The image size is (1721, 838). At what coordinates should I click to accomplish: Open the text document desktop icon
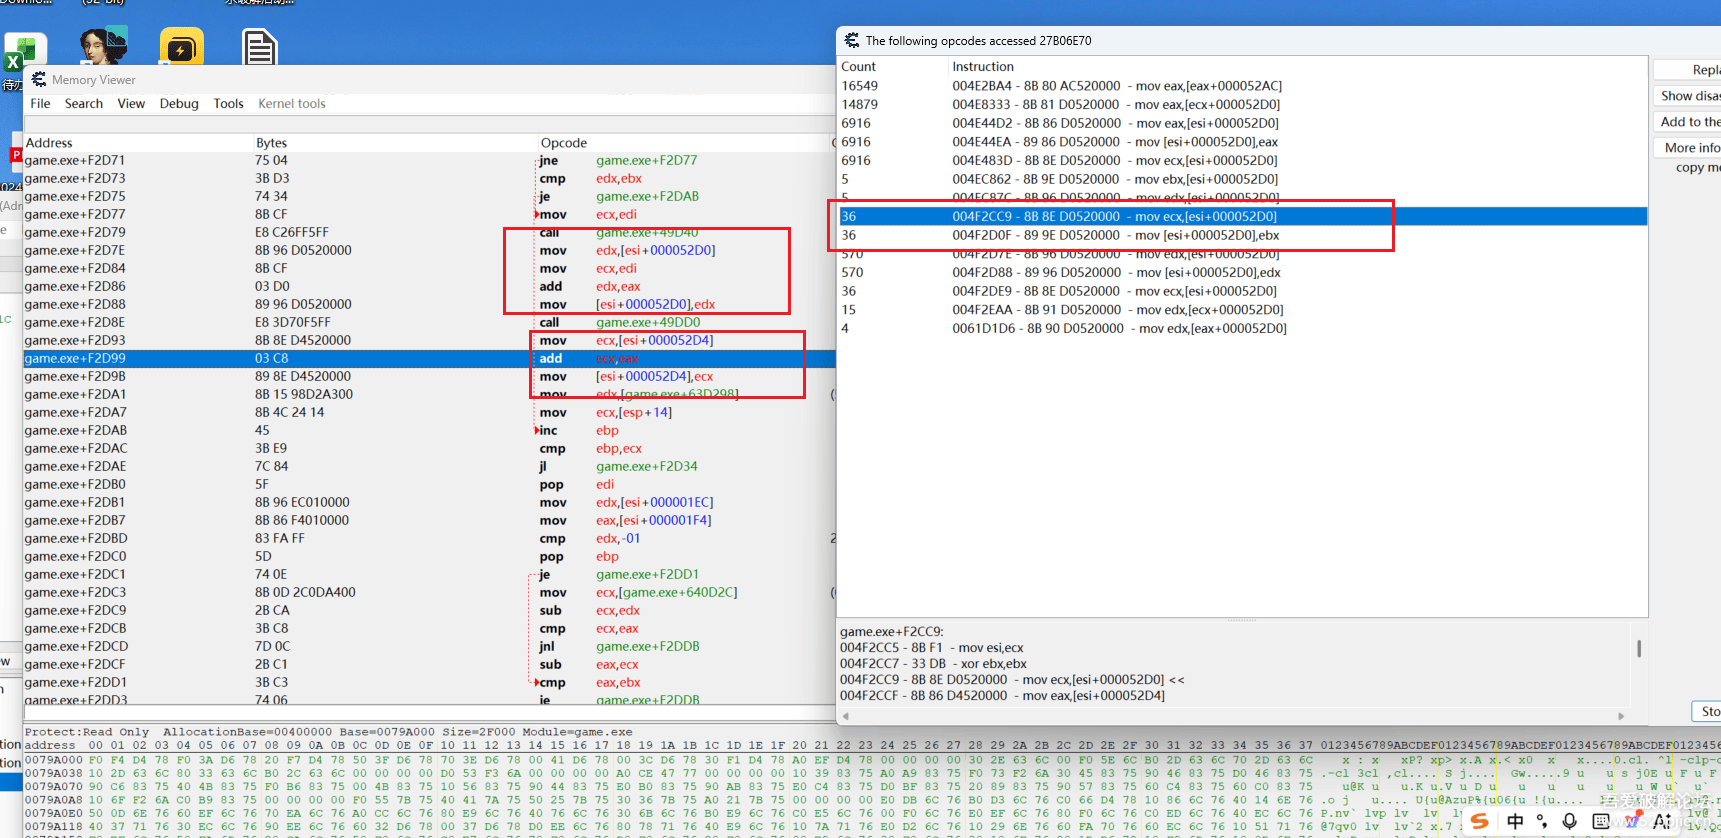[x=260, y=48]
